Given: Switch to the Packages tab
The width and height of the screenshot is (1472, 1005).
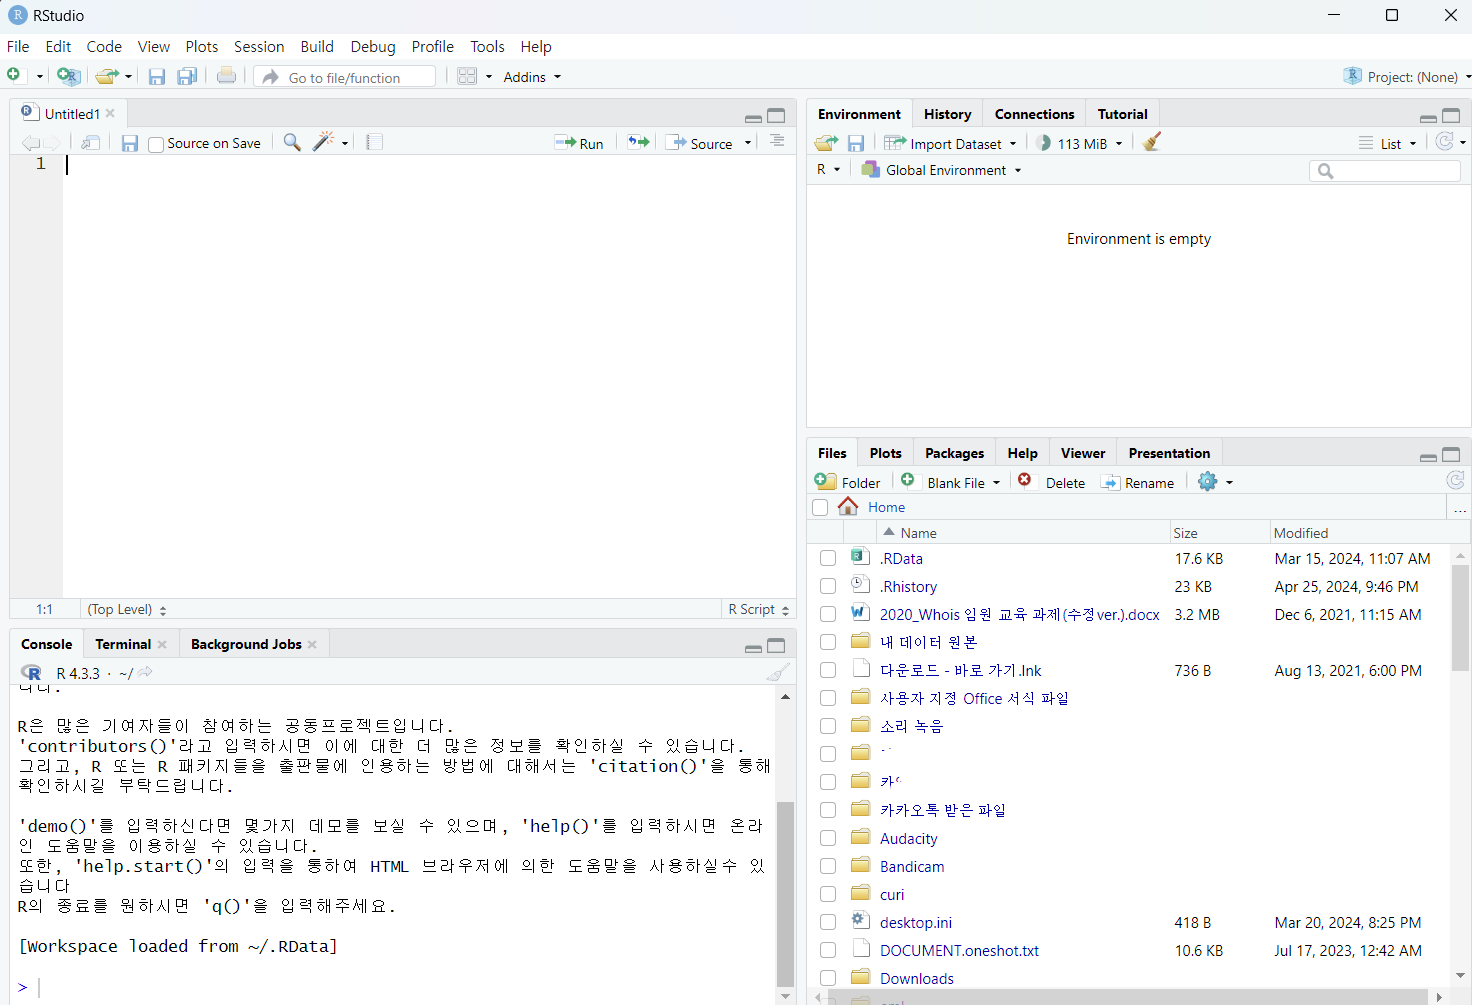Looking at the screenshot, I should (x=954, y=453).
